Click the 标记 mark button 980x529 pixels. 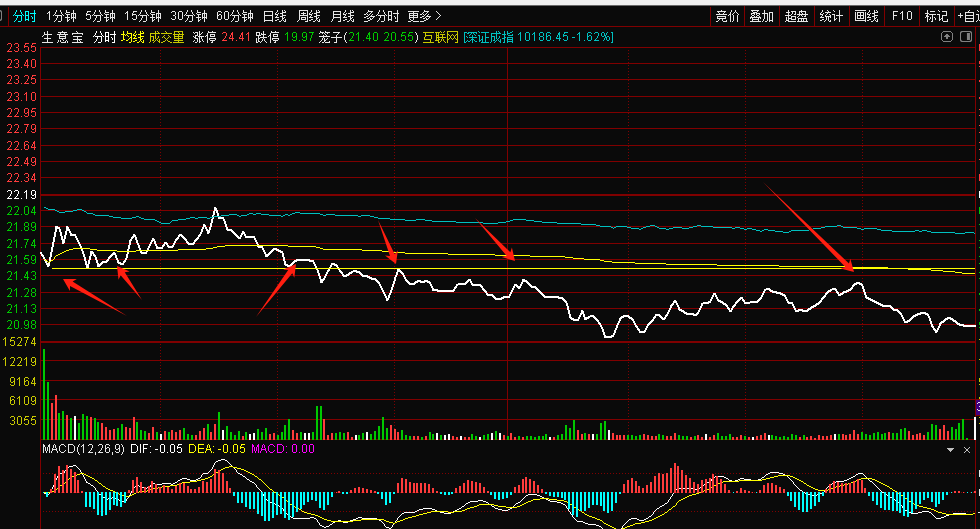click(936, 16)
